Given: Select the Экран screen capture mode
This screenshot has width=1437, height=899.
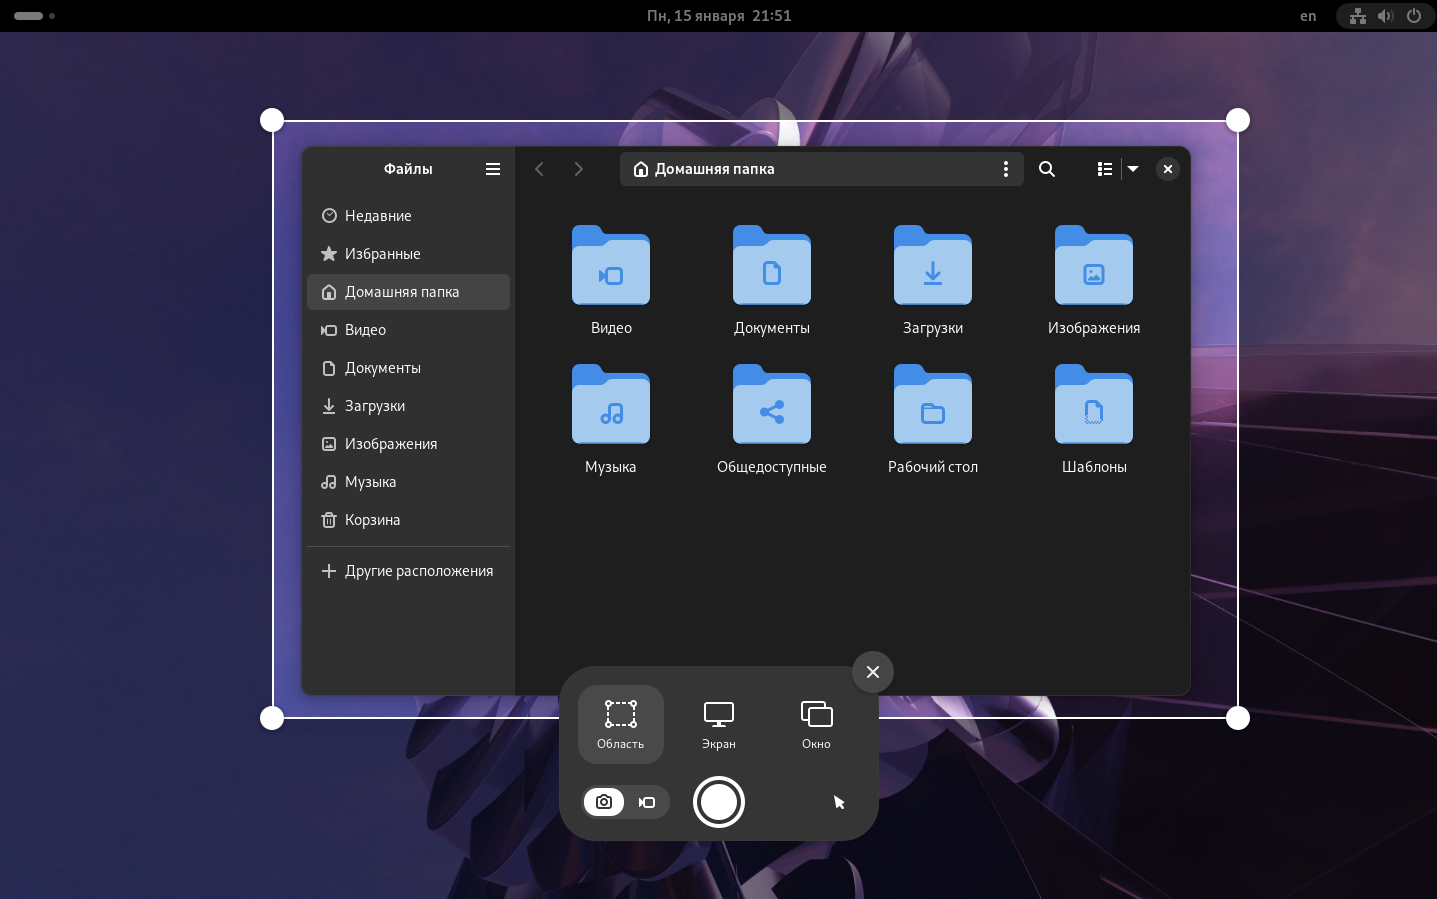Looking at the screenshot, I should tap(718, 724).
